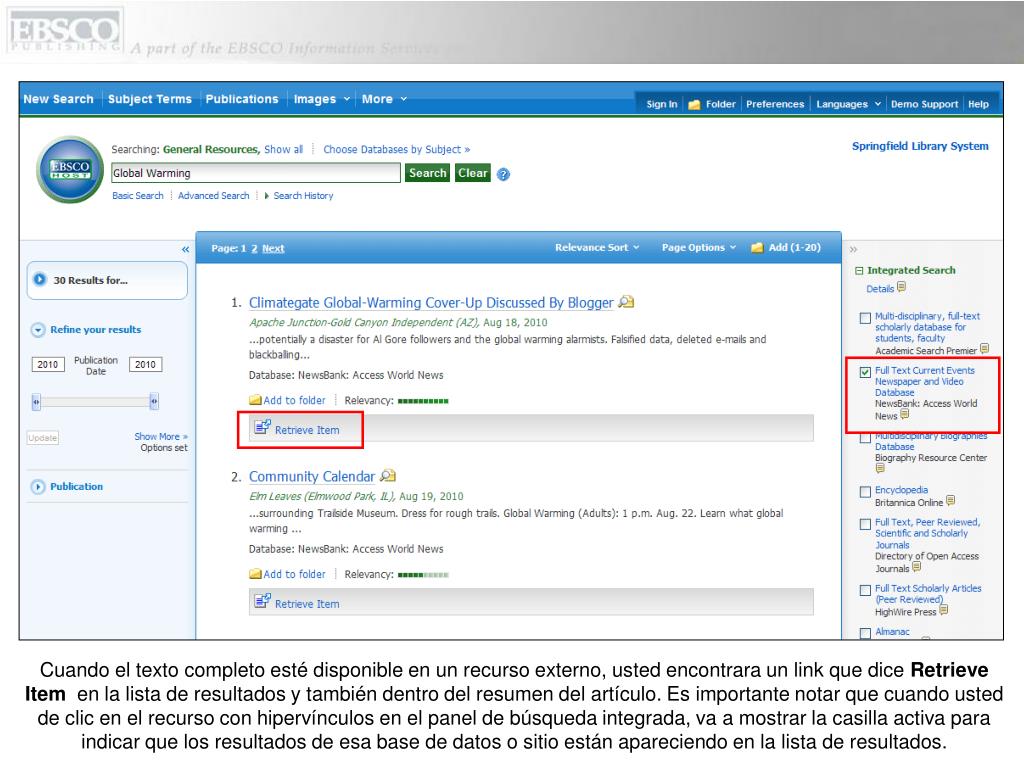Open the Relevance Sort dropdown

click(597, 248)
